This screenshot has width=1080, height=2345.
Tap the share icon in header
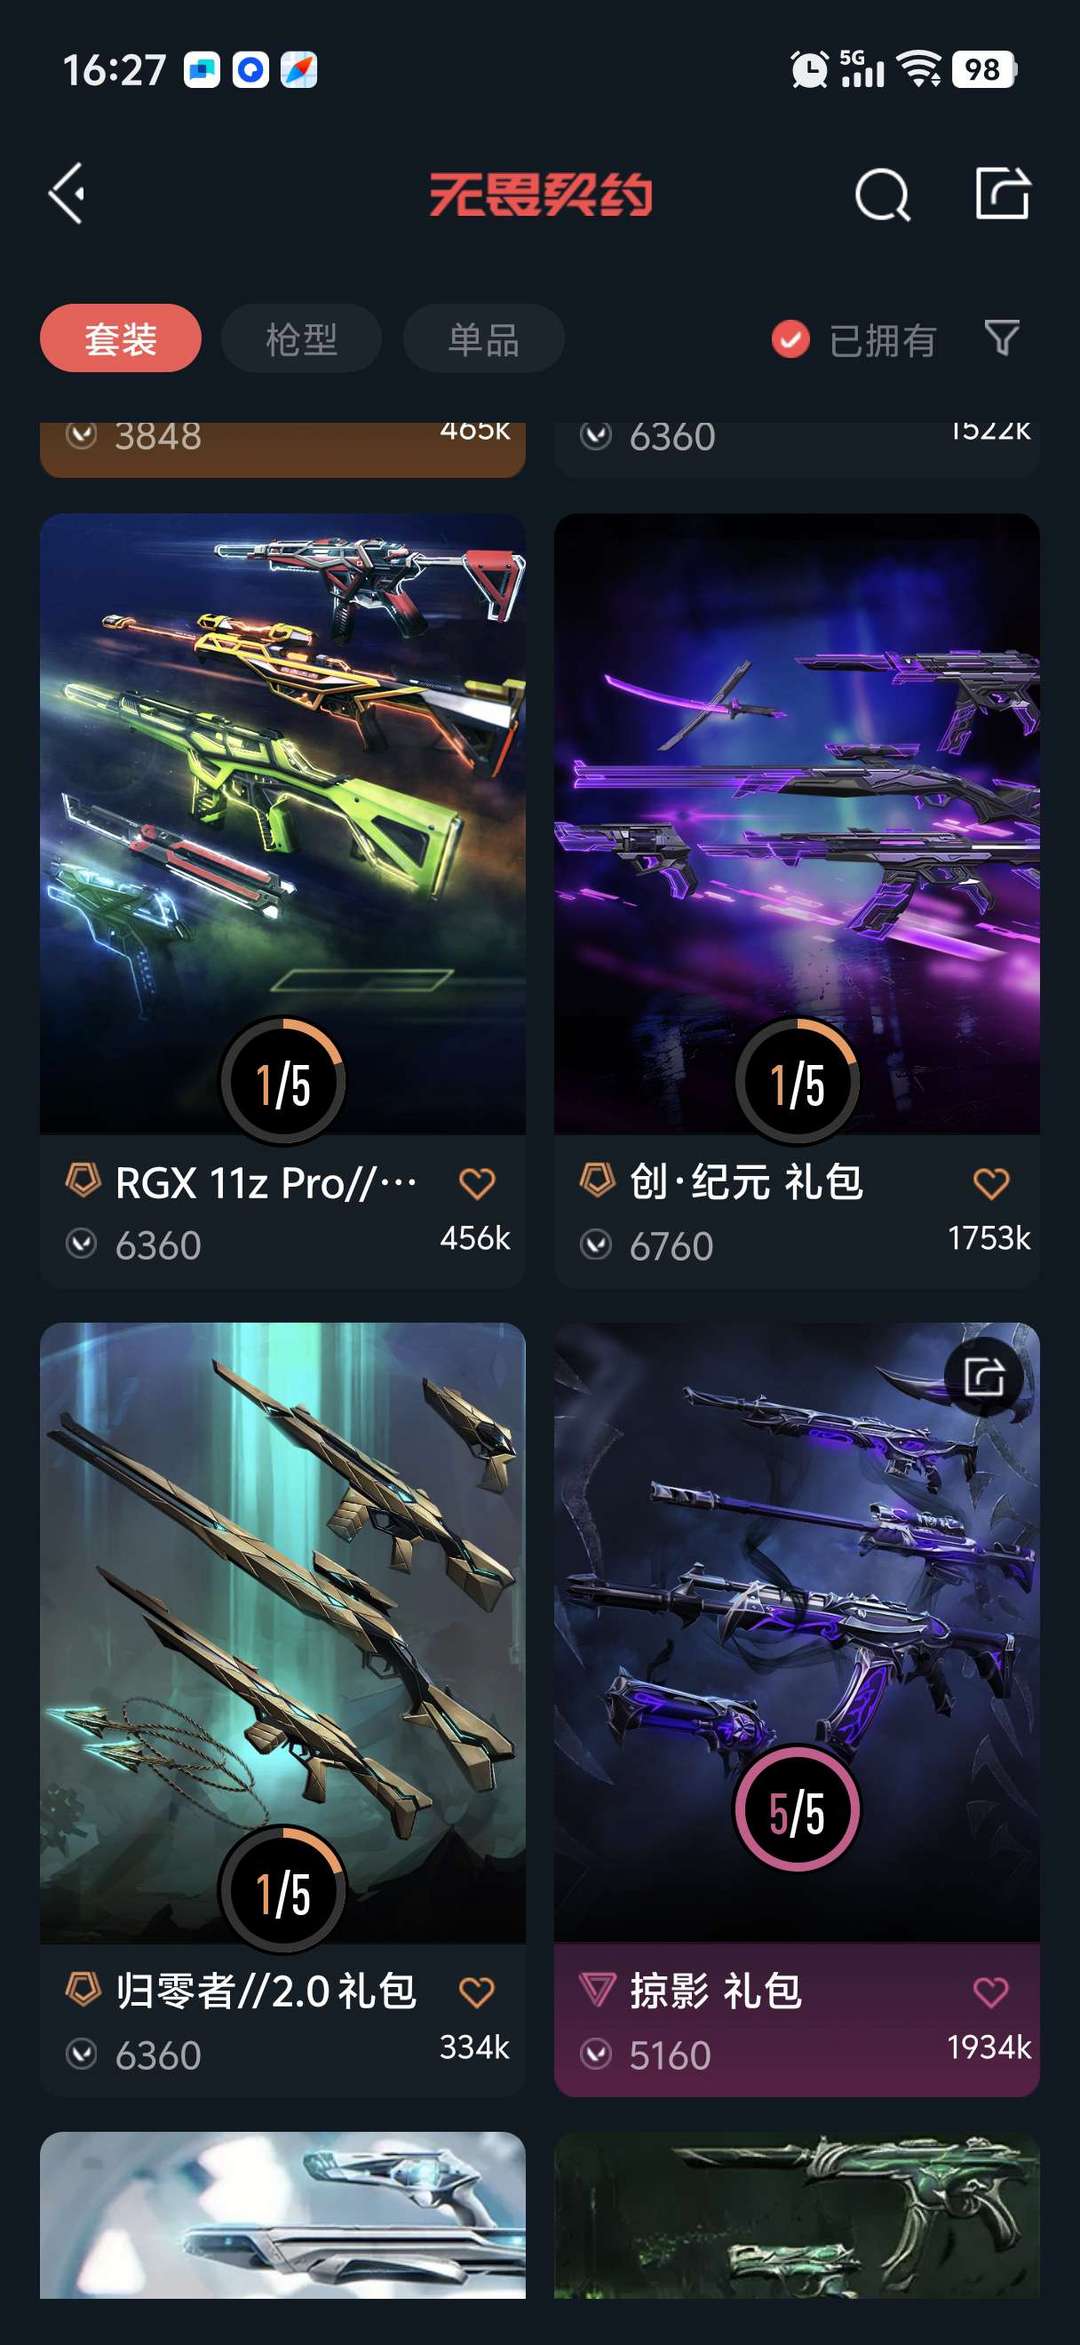(1003, 192)
